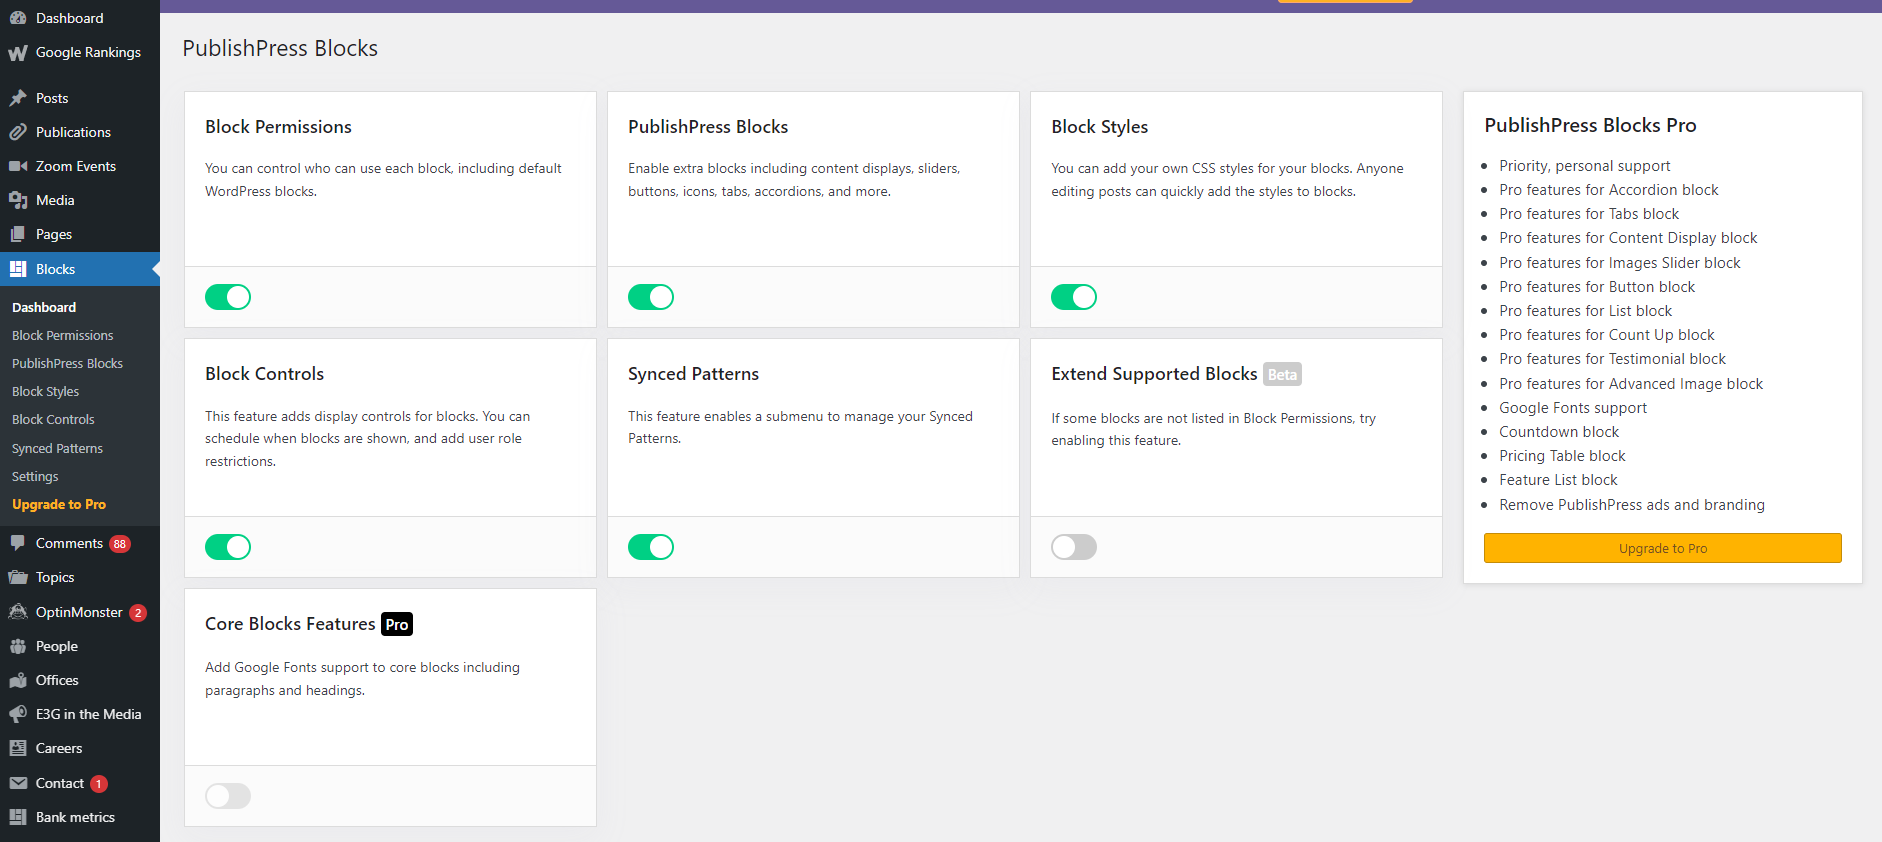Image resolution: width=1882 pixels, height=842 pixels.
Task: Click the Beta label on Extend Supported Blocks
Action: tap(1282, 374)
